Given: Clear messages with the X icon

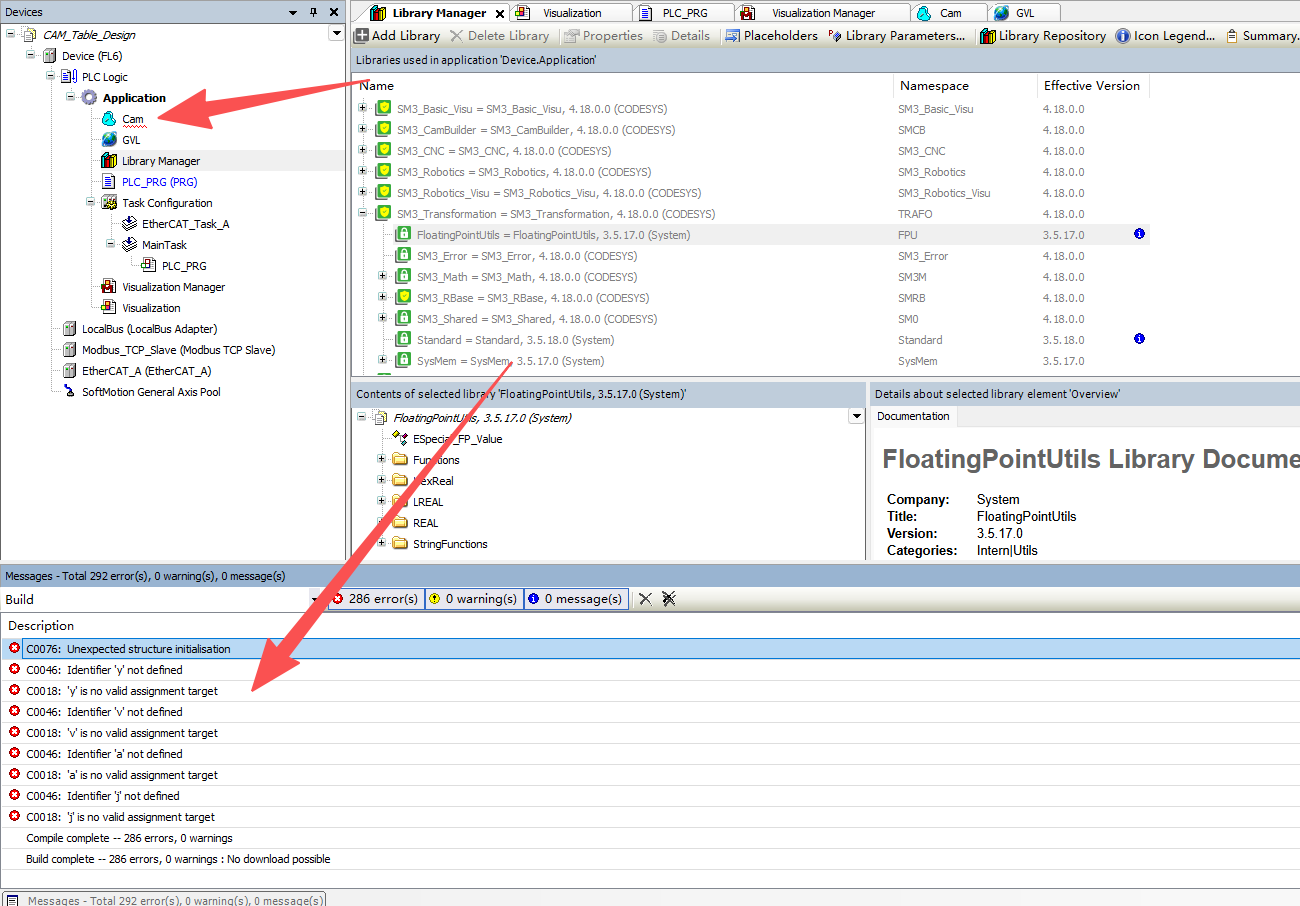Looking at the screenshot, I should click(x=645, y=599).
